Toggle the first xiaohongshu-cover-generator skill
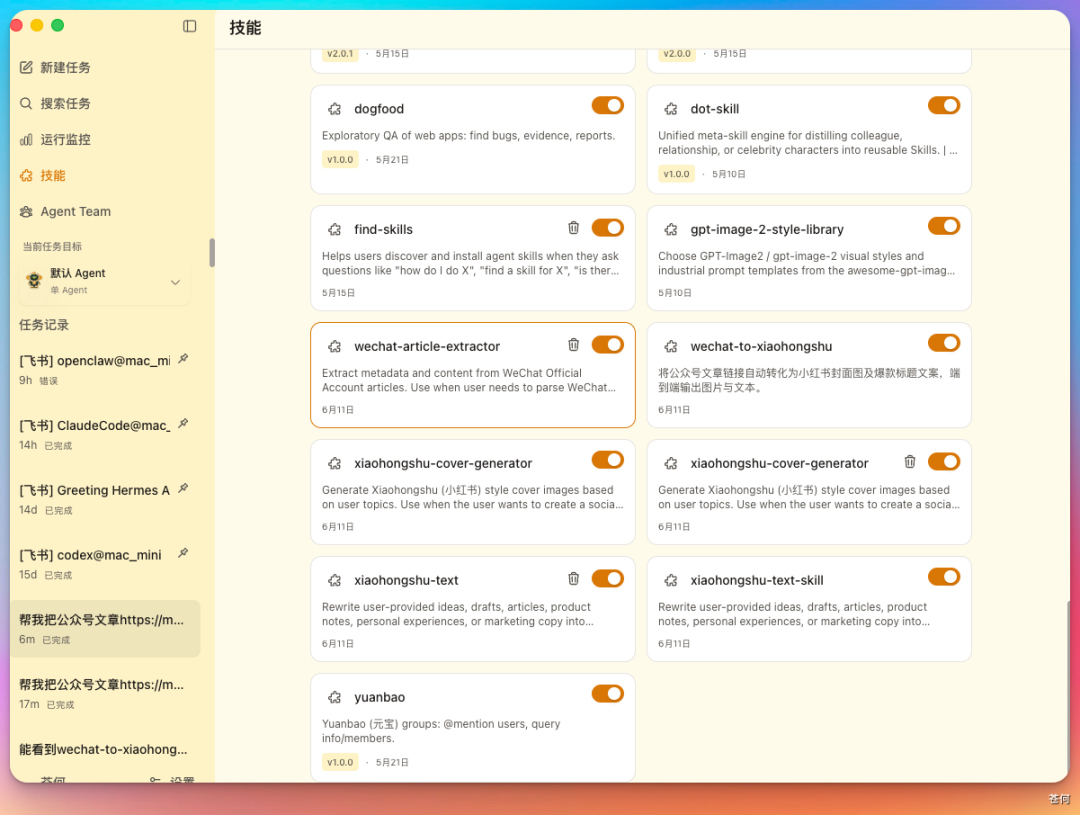The image size is (1080, 815). click(608, 460)
